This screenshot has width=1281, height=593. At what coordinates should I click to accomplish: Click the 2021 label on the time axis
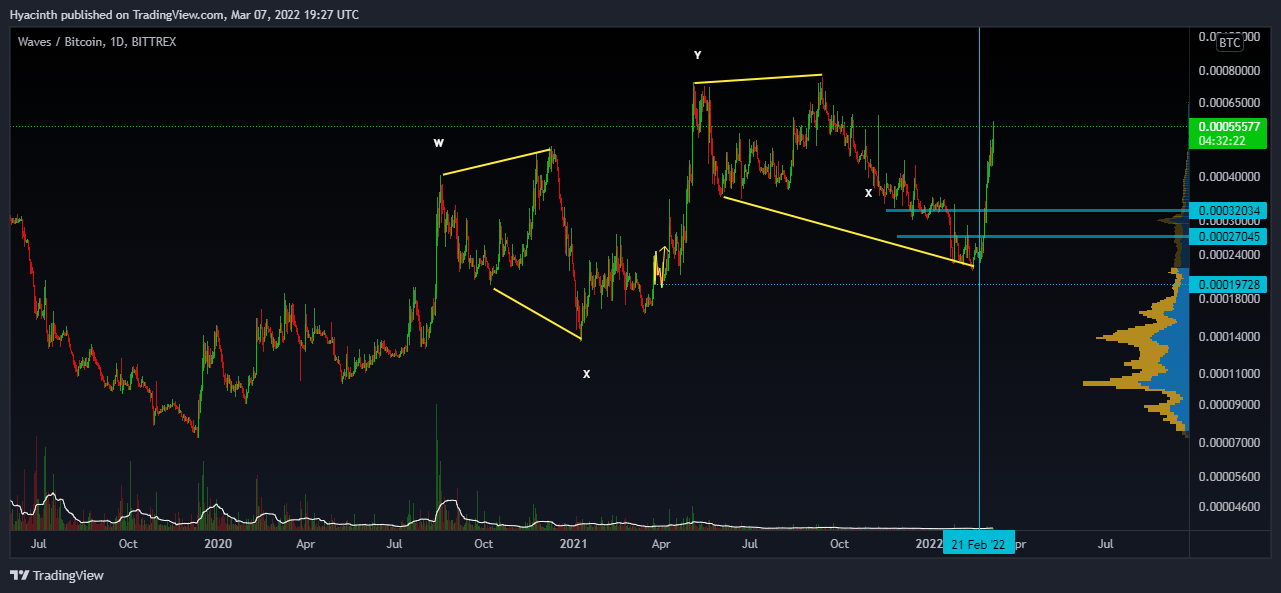pos(573,544)
